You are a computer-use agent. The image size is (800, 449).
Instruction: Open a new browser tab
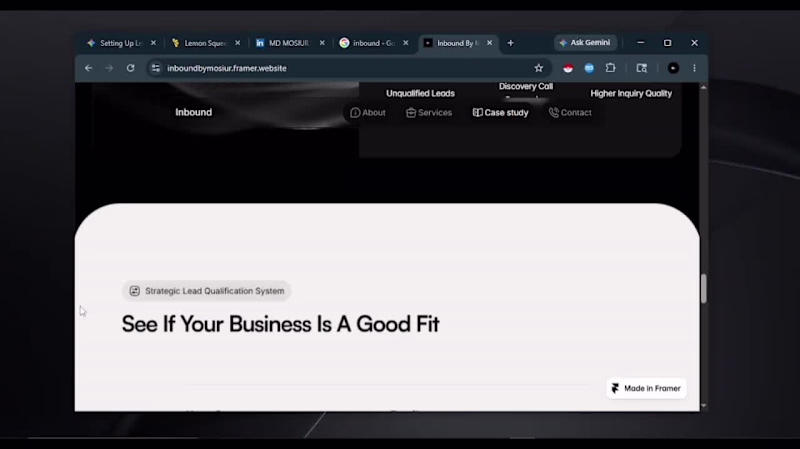[x=510, y=43]
